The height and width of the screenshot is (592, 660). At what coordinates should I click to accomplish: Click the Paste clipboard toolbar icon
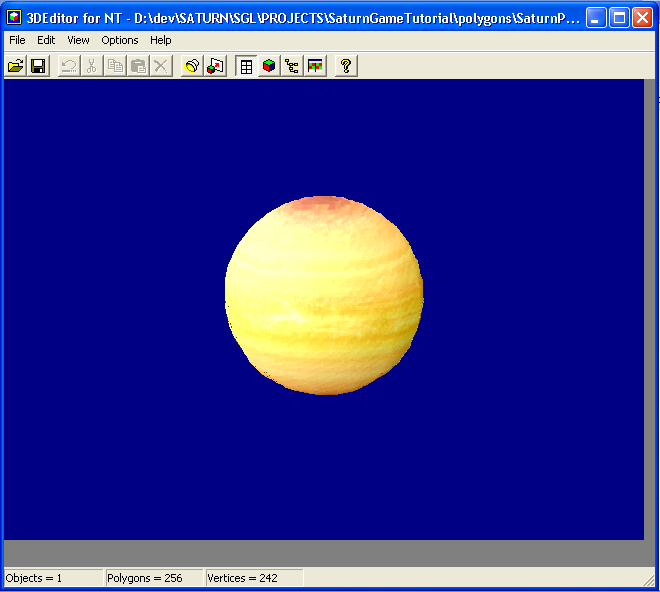coord(138,66)
